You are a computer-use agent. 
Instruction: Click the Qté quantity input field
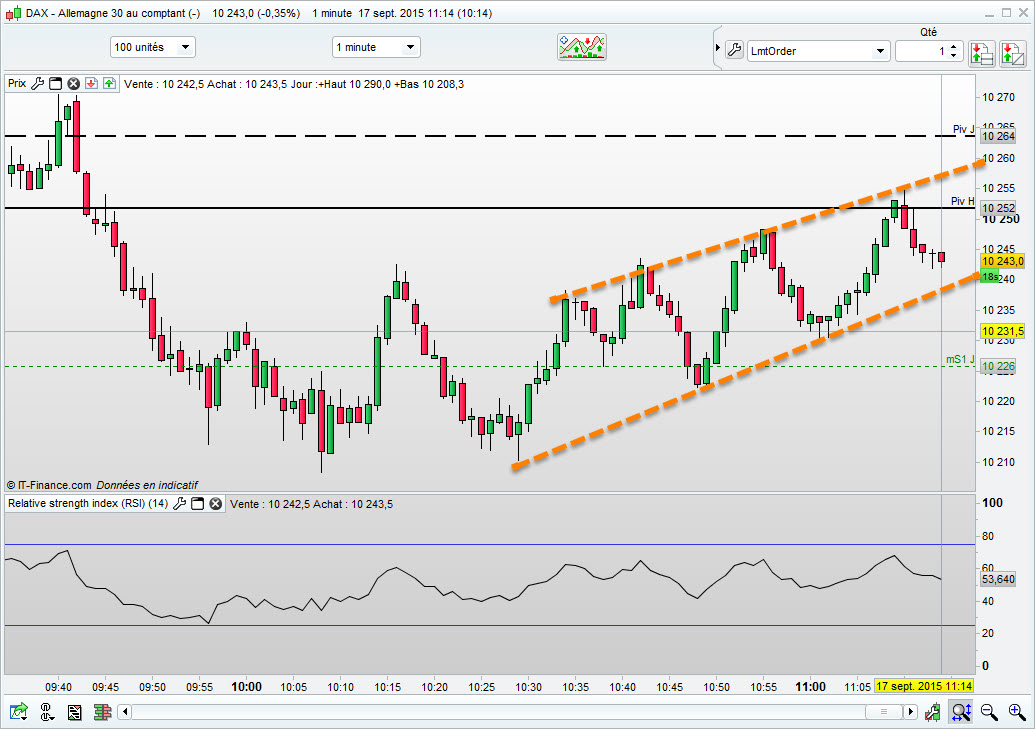922,51
